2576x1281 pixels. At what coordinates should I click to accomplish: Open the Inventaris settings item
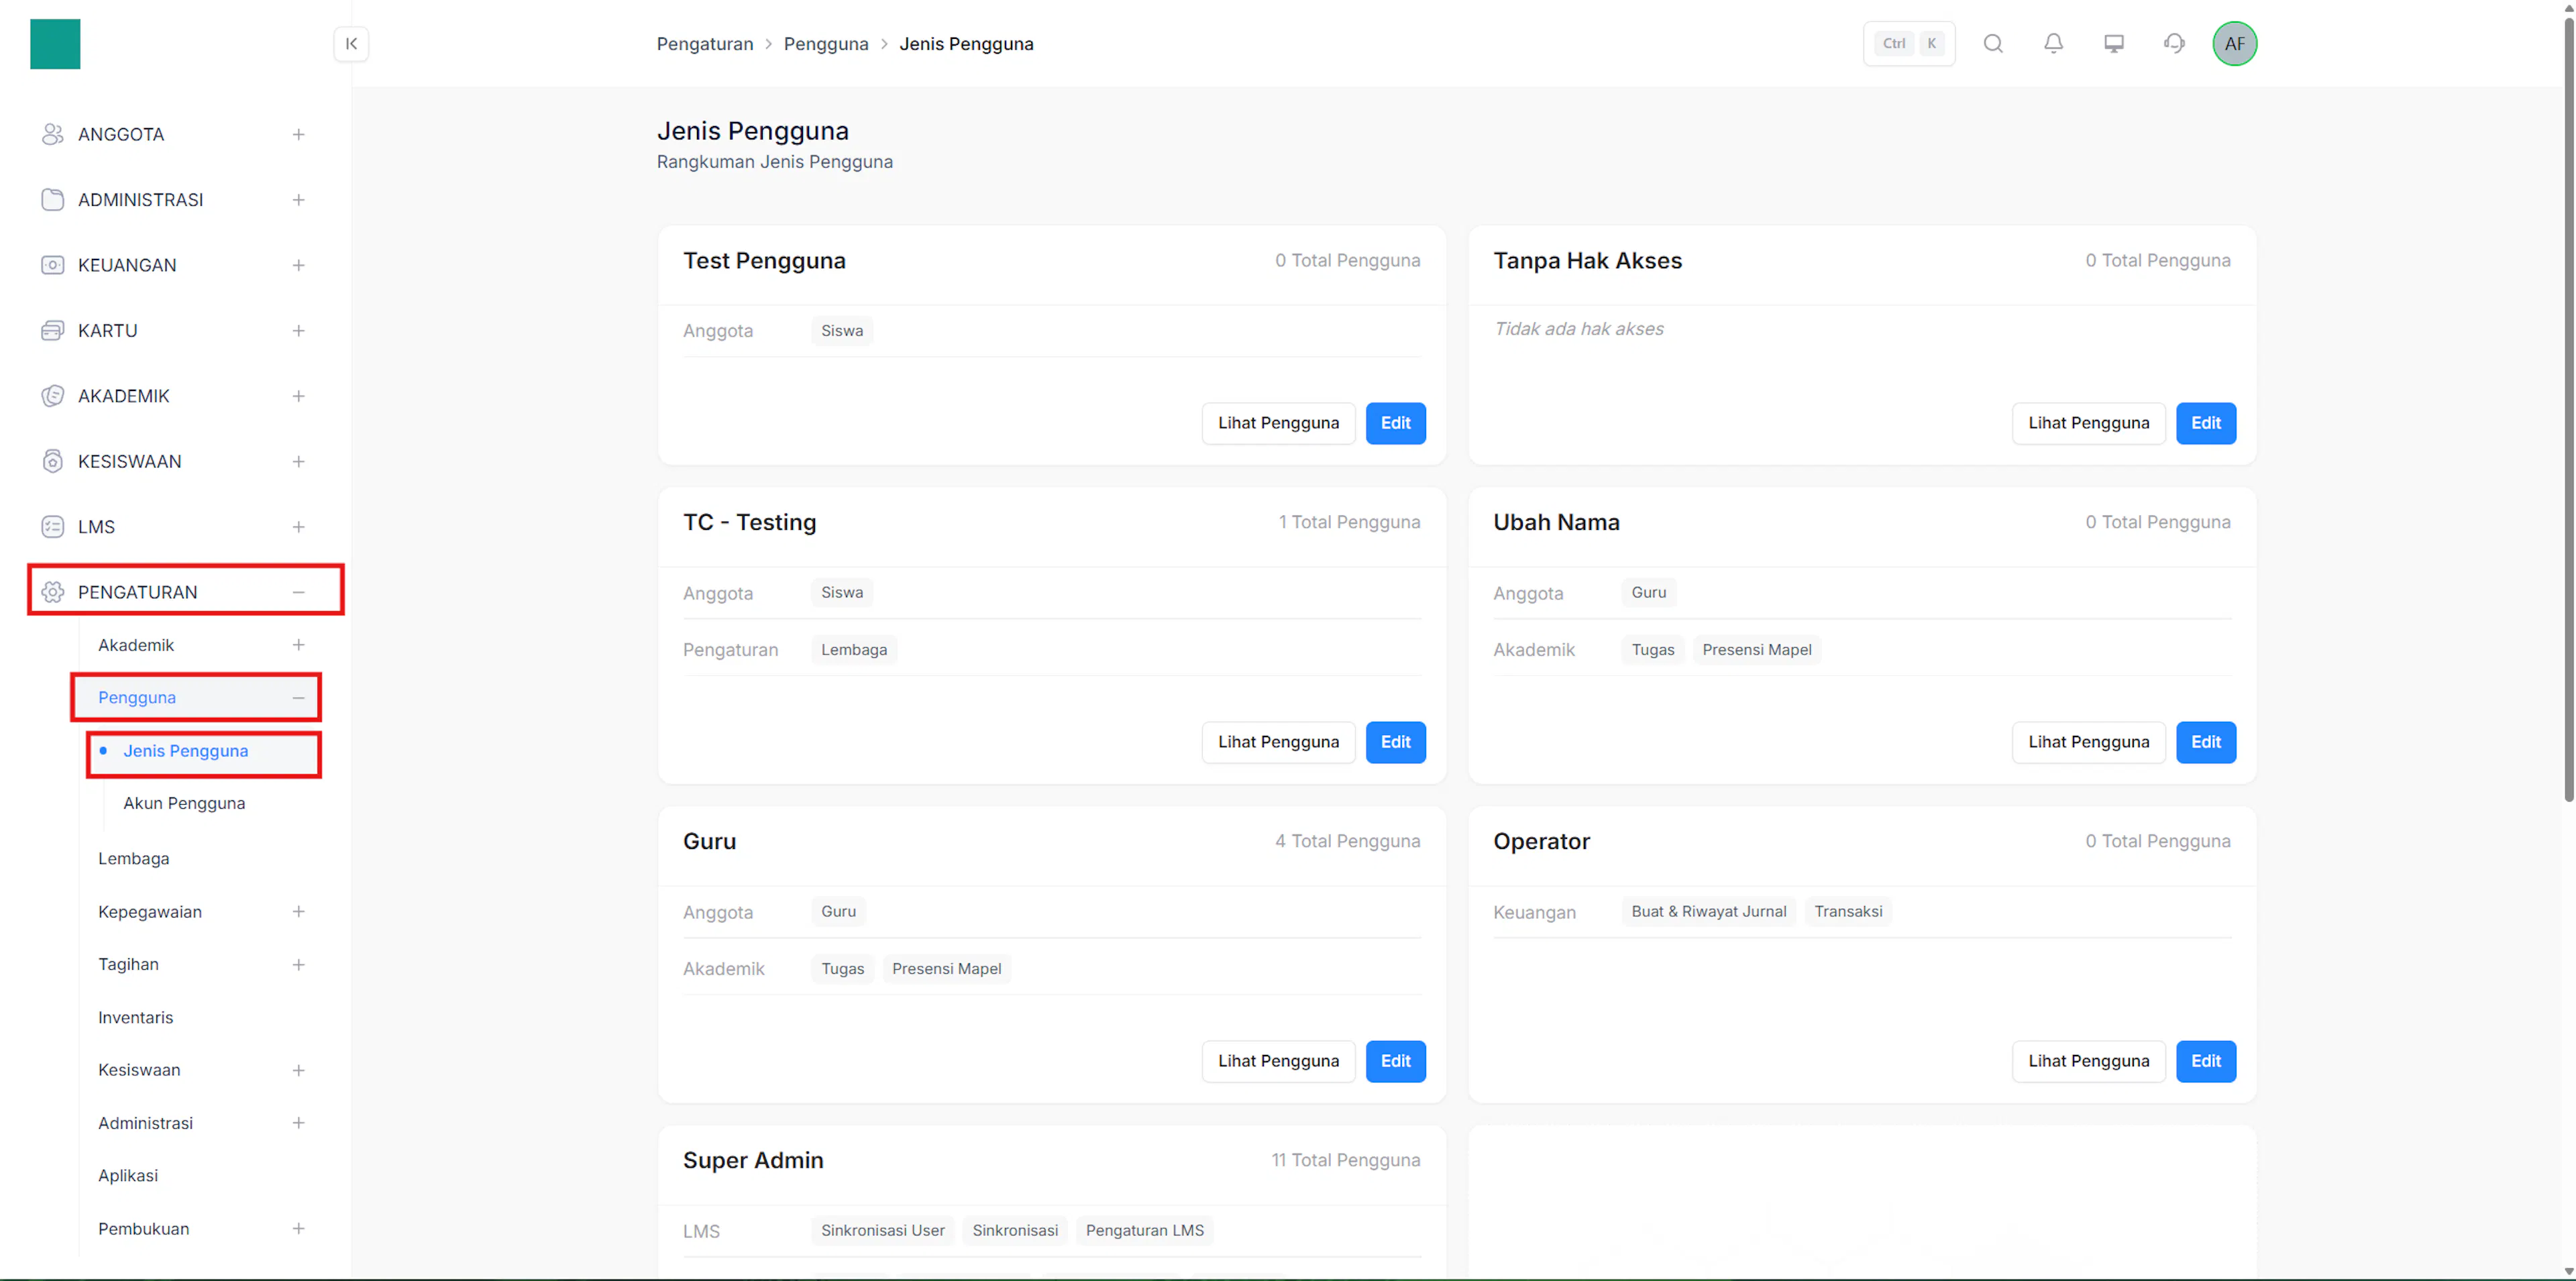(136, 1018)
